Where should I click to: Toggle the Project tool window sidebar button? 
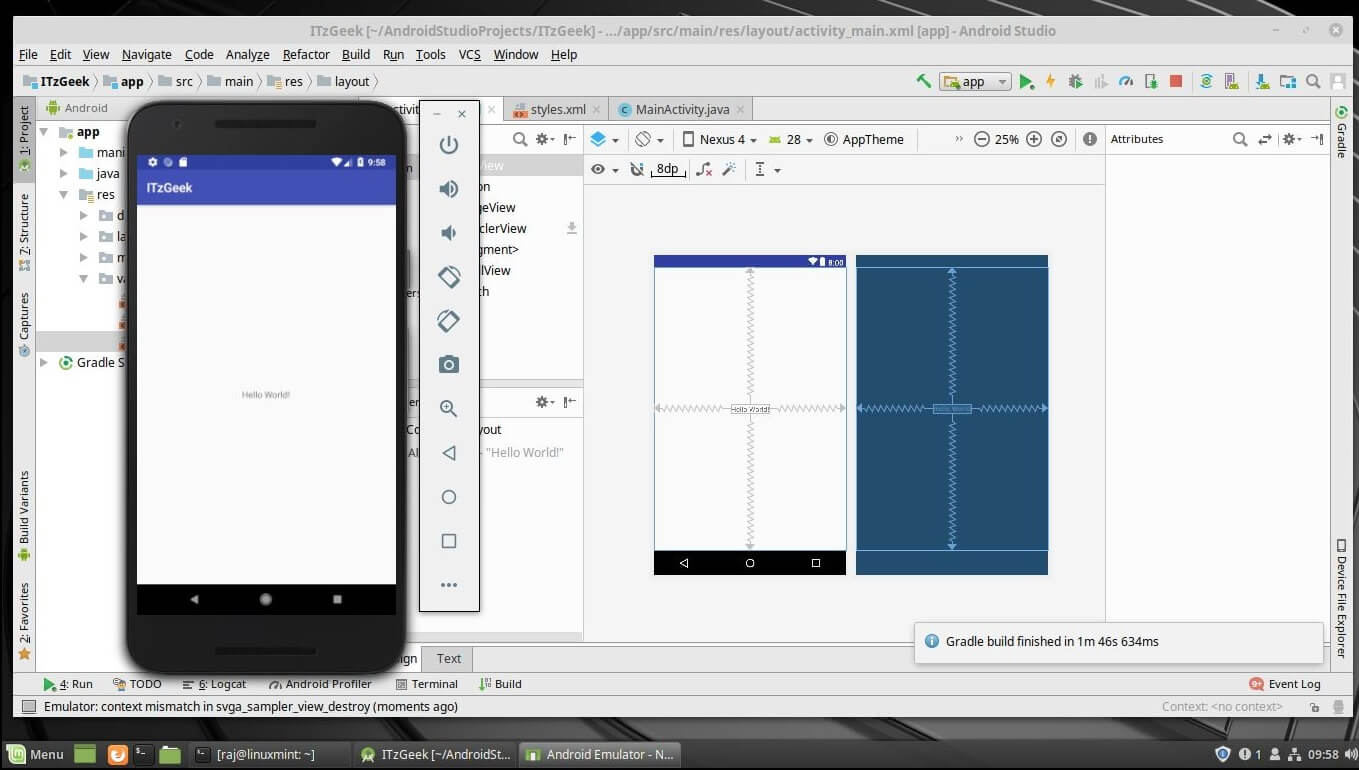point(24,140)
